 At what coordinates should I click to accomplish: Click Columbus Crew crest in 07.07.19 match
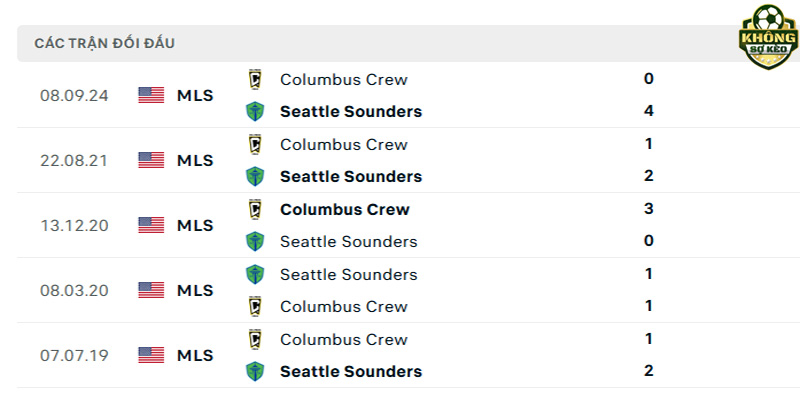tap(255, 339)
